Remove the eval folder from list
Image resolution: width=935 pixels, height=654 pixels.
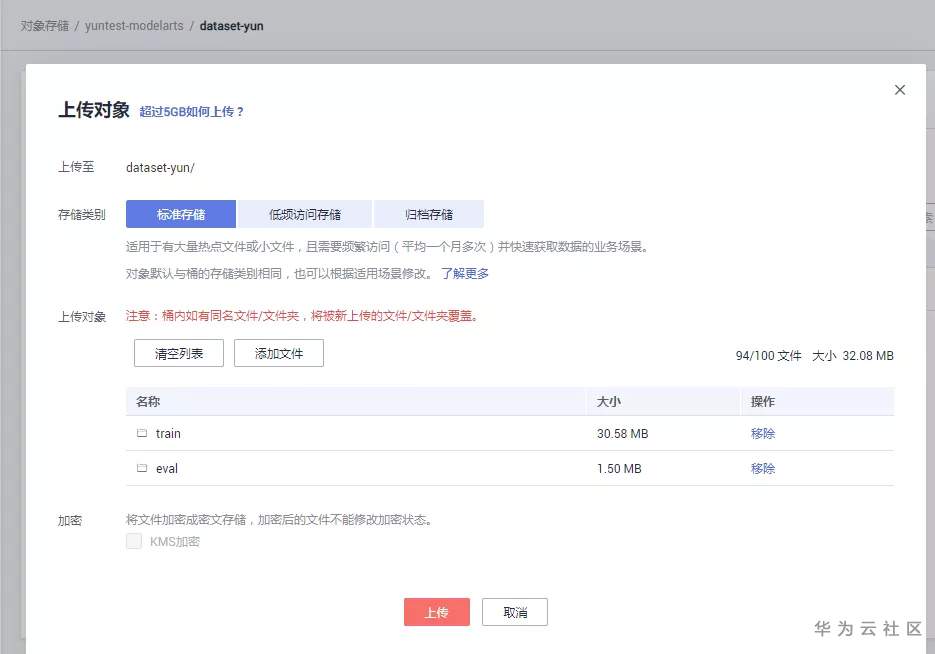pos(763,468)
